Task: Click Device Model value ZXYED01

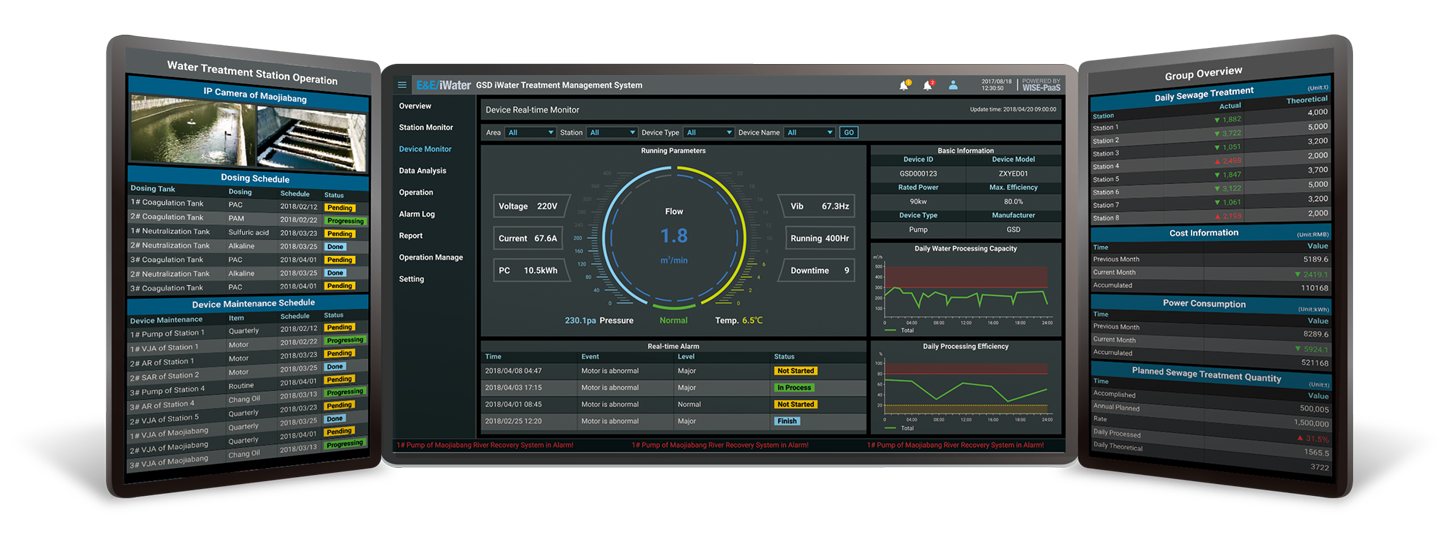Action: point(1013,173)
